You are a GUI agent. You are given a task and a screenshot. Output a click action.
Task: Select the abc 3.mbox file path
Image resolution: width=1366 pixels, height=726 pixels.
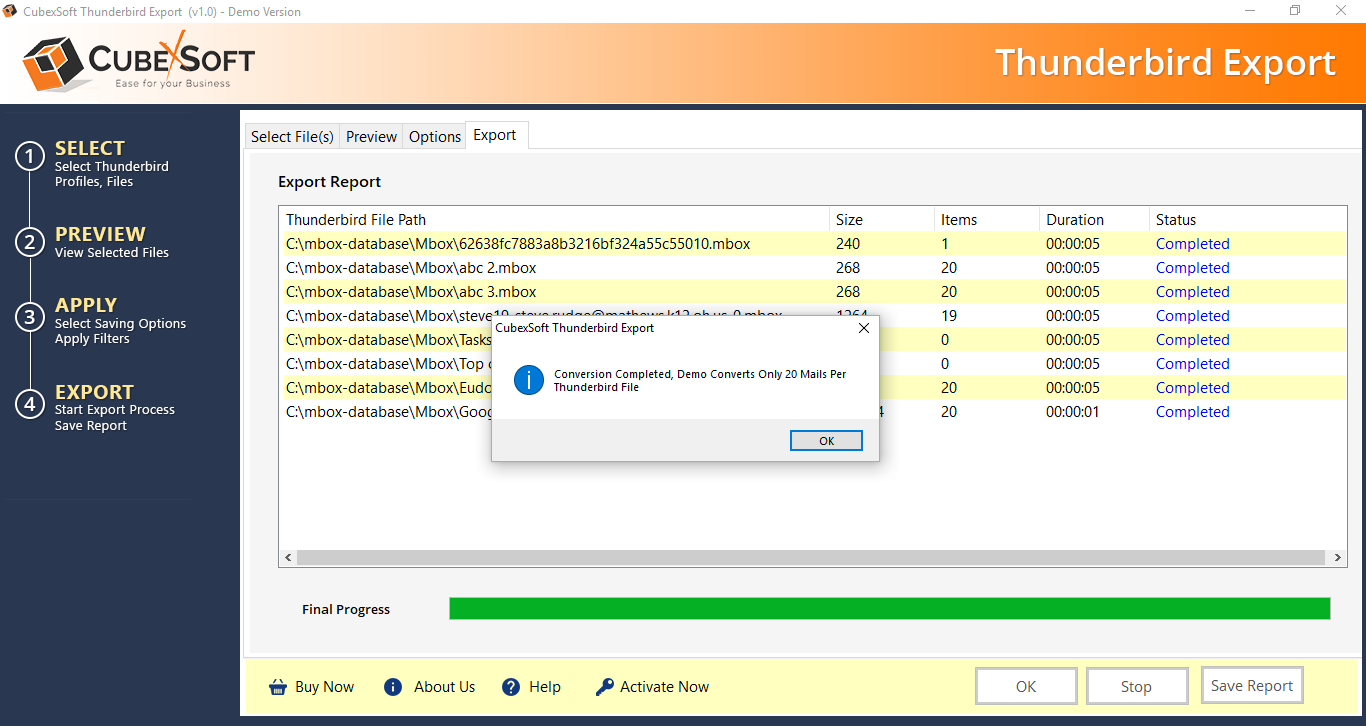(411, 292)
